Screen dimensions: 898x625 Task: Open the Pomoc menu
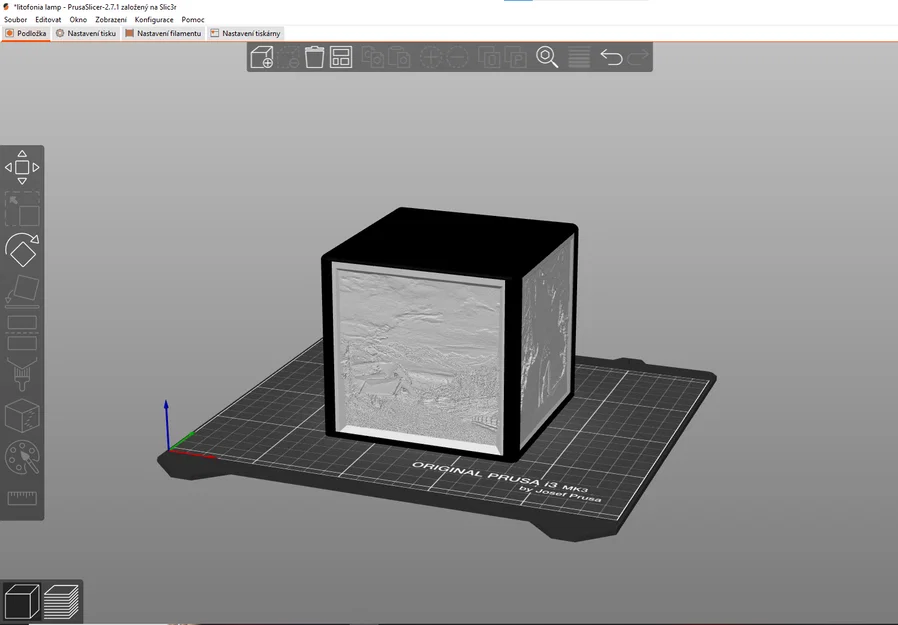point(192,19)
